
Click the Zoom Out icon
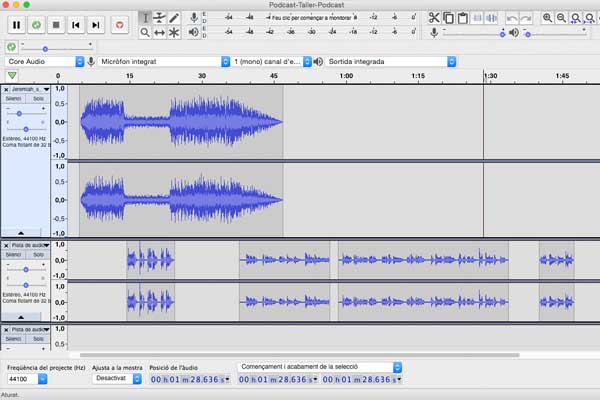(x=561, y=18)
